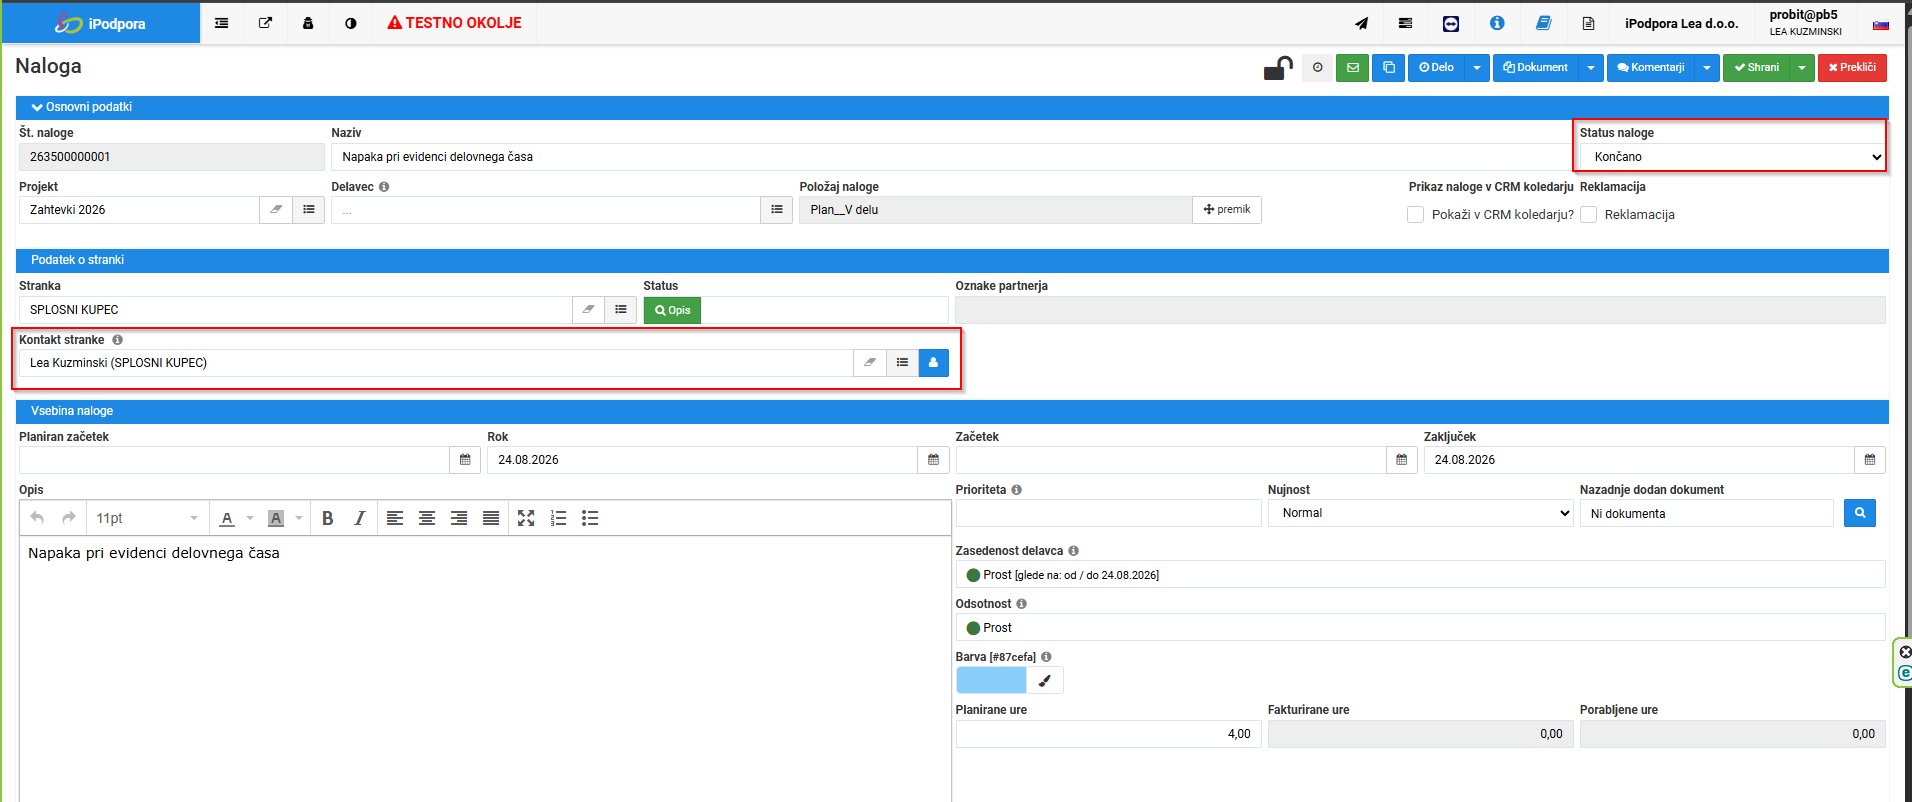Open calendar for Zaključek date
This screenshot has height=802, width=1912.
point(1870,460)
